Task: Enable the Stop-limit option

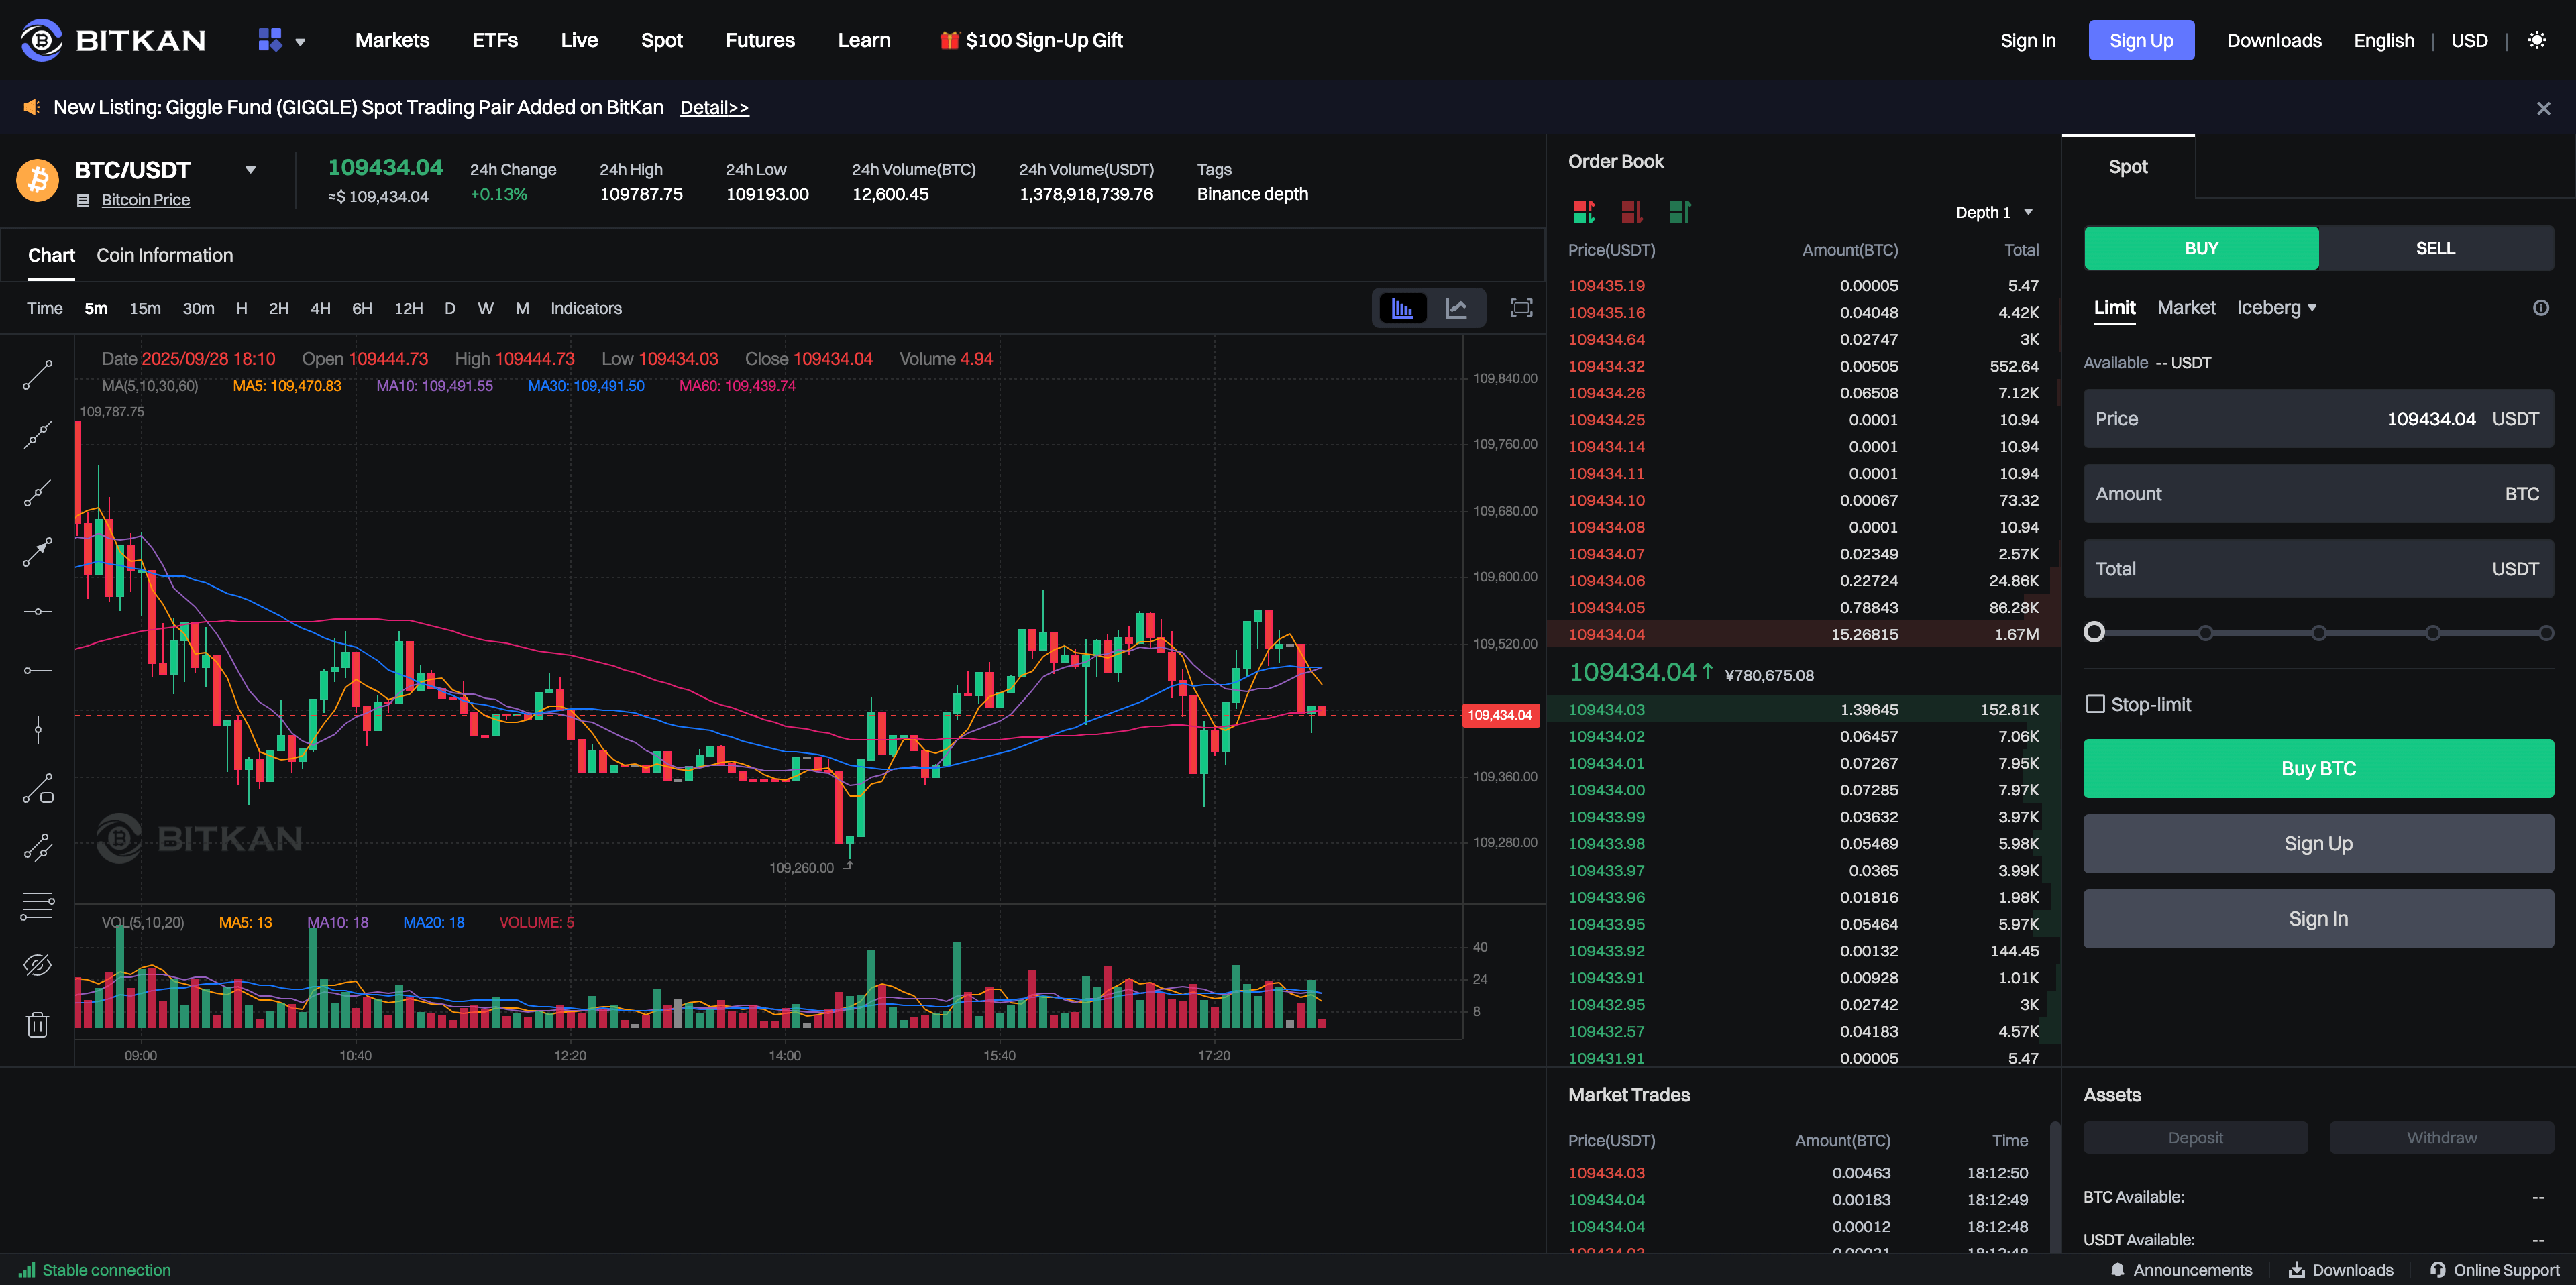Action: click(2097, 704)
